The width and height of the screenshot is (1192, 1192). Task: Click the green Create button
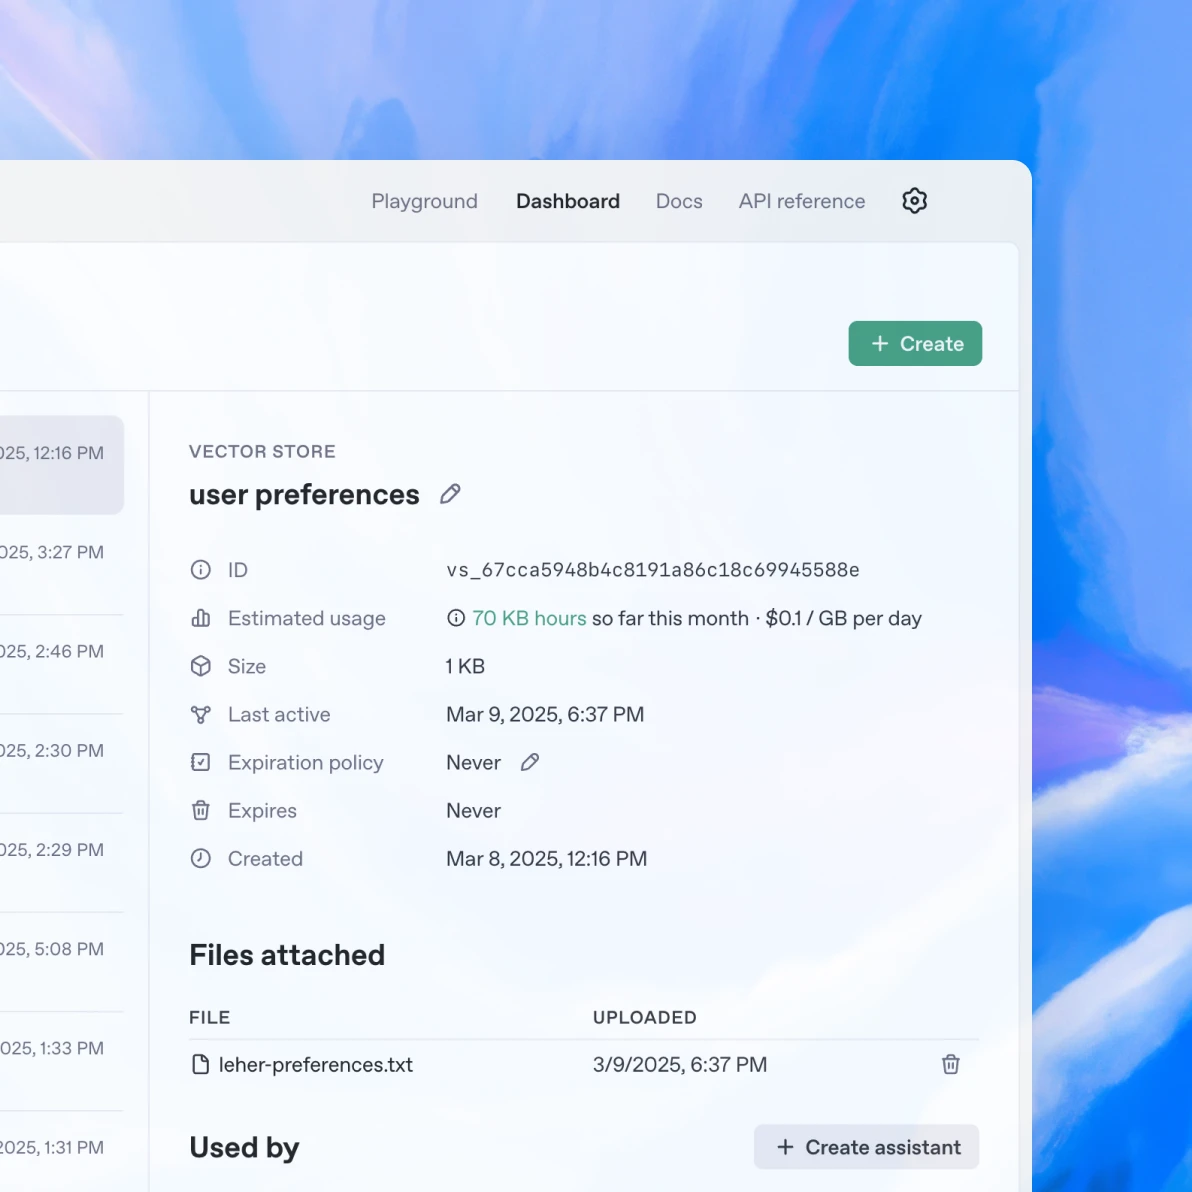tap(915, 344)
